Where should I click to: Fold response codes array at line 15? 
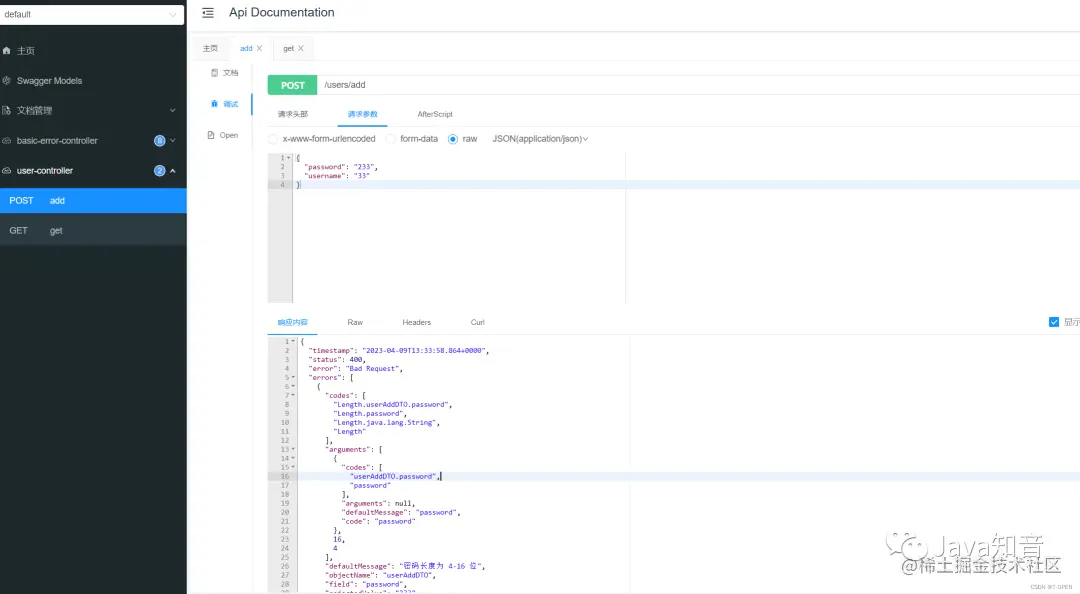pos(293,467)
